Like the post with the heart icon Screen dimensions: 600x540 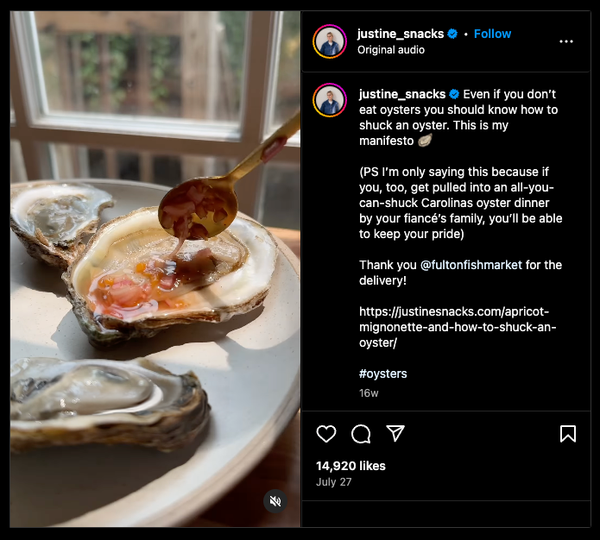326,434
